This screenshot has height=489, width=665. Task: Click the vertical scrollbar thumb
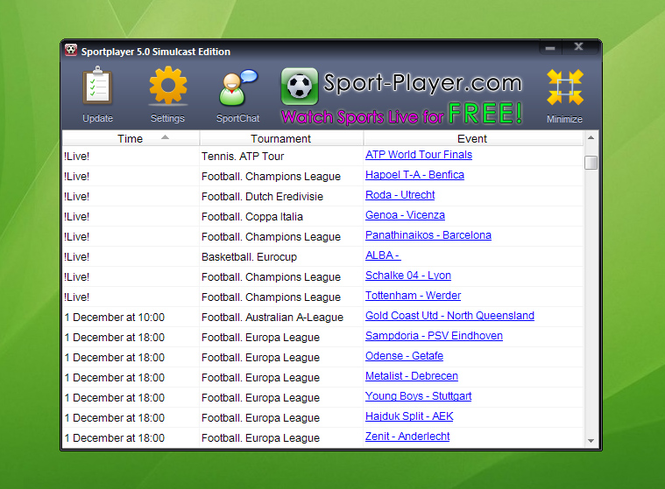click(591, 162)
